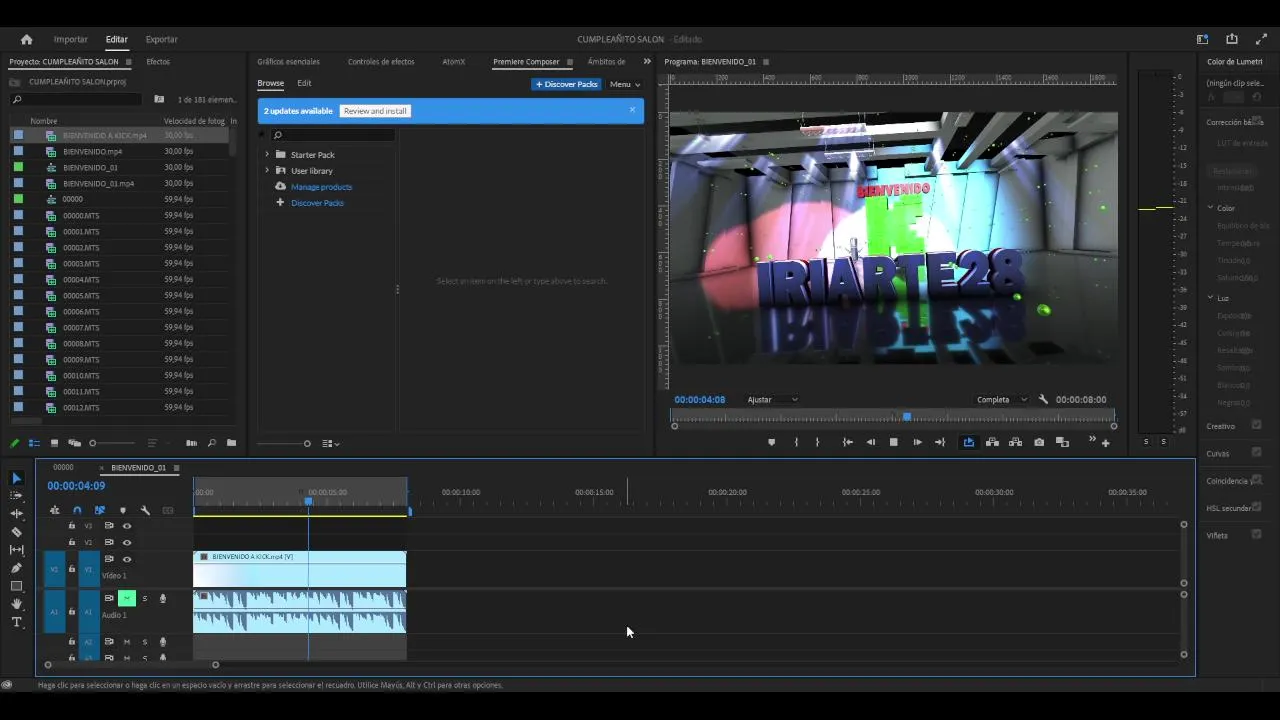
Task: Click Find magnifier in Project panel footer
Action: click(x=211, y=443)
